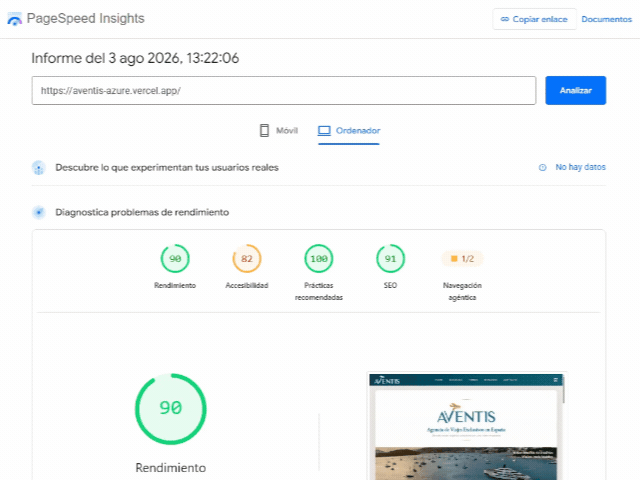Click heading Diagnostica problemas de rendimiento
This screenshot has width=640, height=480.
pyautogui.click(x=142, y=212)
